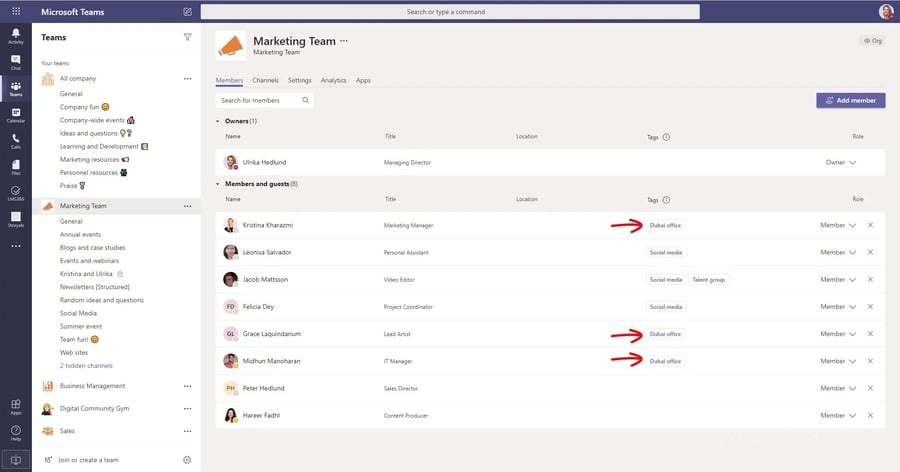Show 2 hidden channels link
This screenshot has width=900, height=472.
pyautogui.click(x=86, y=366)
